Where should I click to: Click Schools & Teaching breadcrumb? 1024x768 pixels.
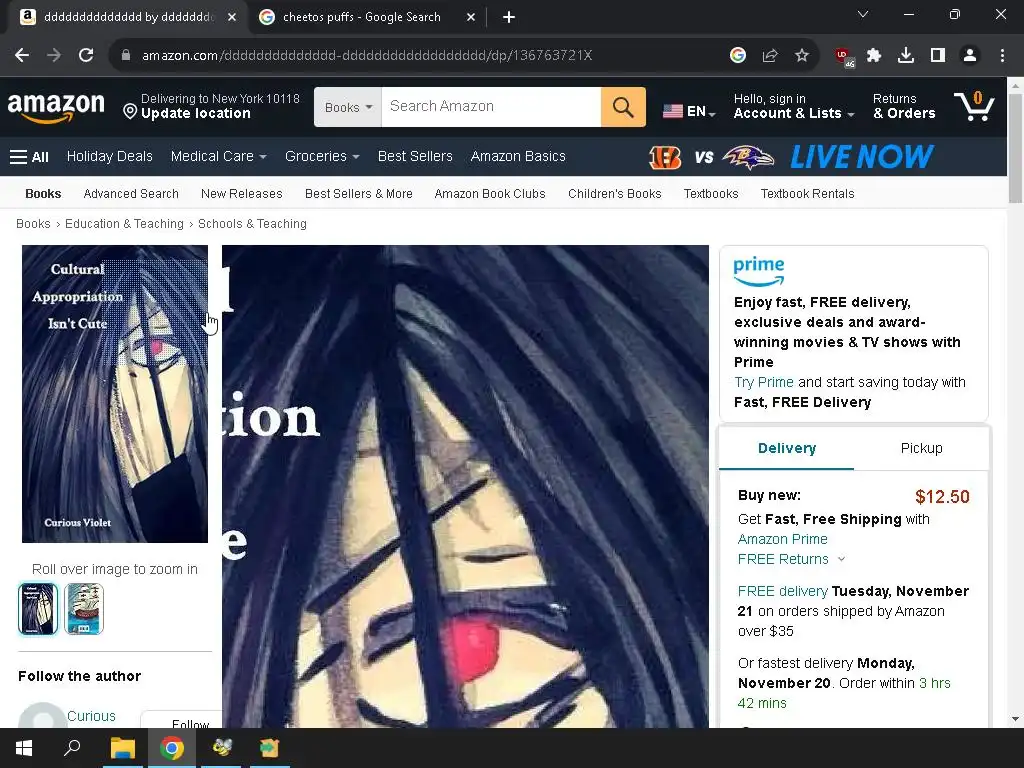click(252, 224)
